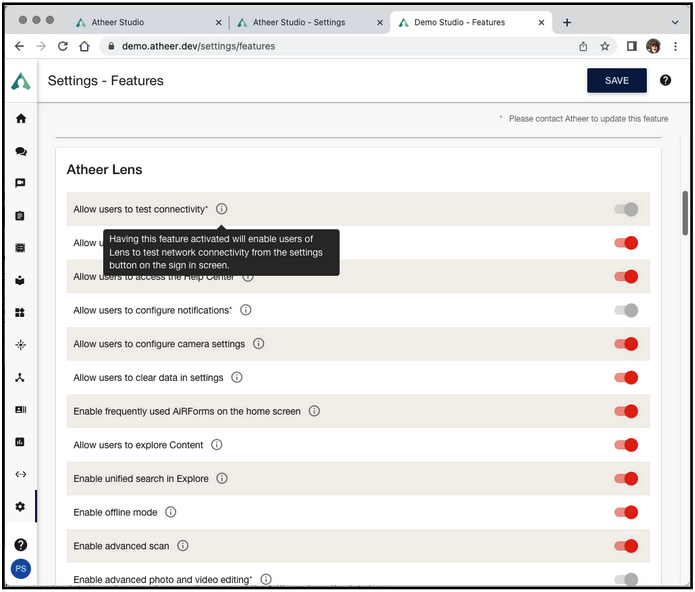This screenshot has height=592, width=695.
Task: Click info icon for offline mode
Action: click(x=171, y=512)
